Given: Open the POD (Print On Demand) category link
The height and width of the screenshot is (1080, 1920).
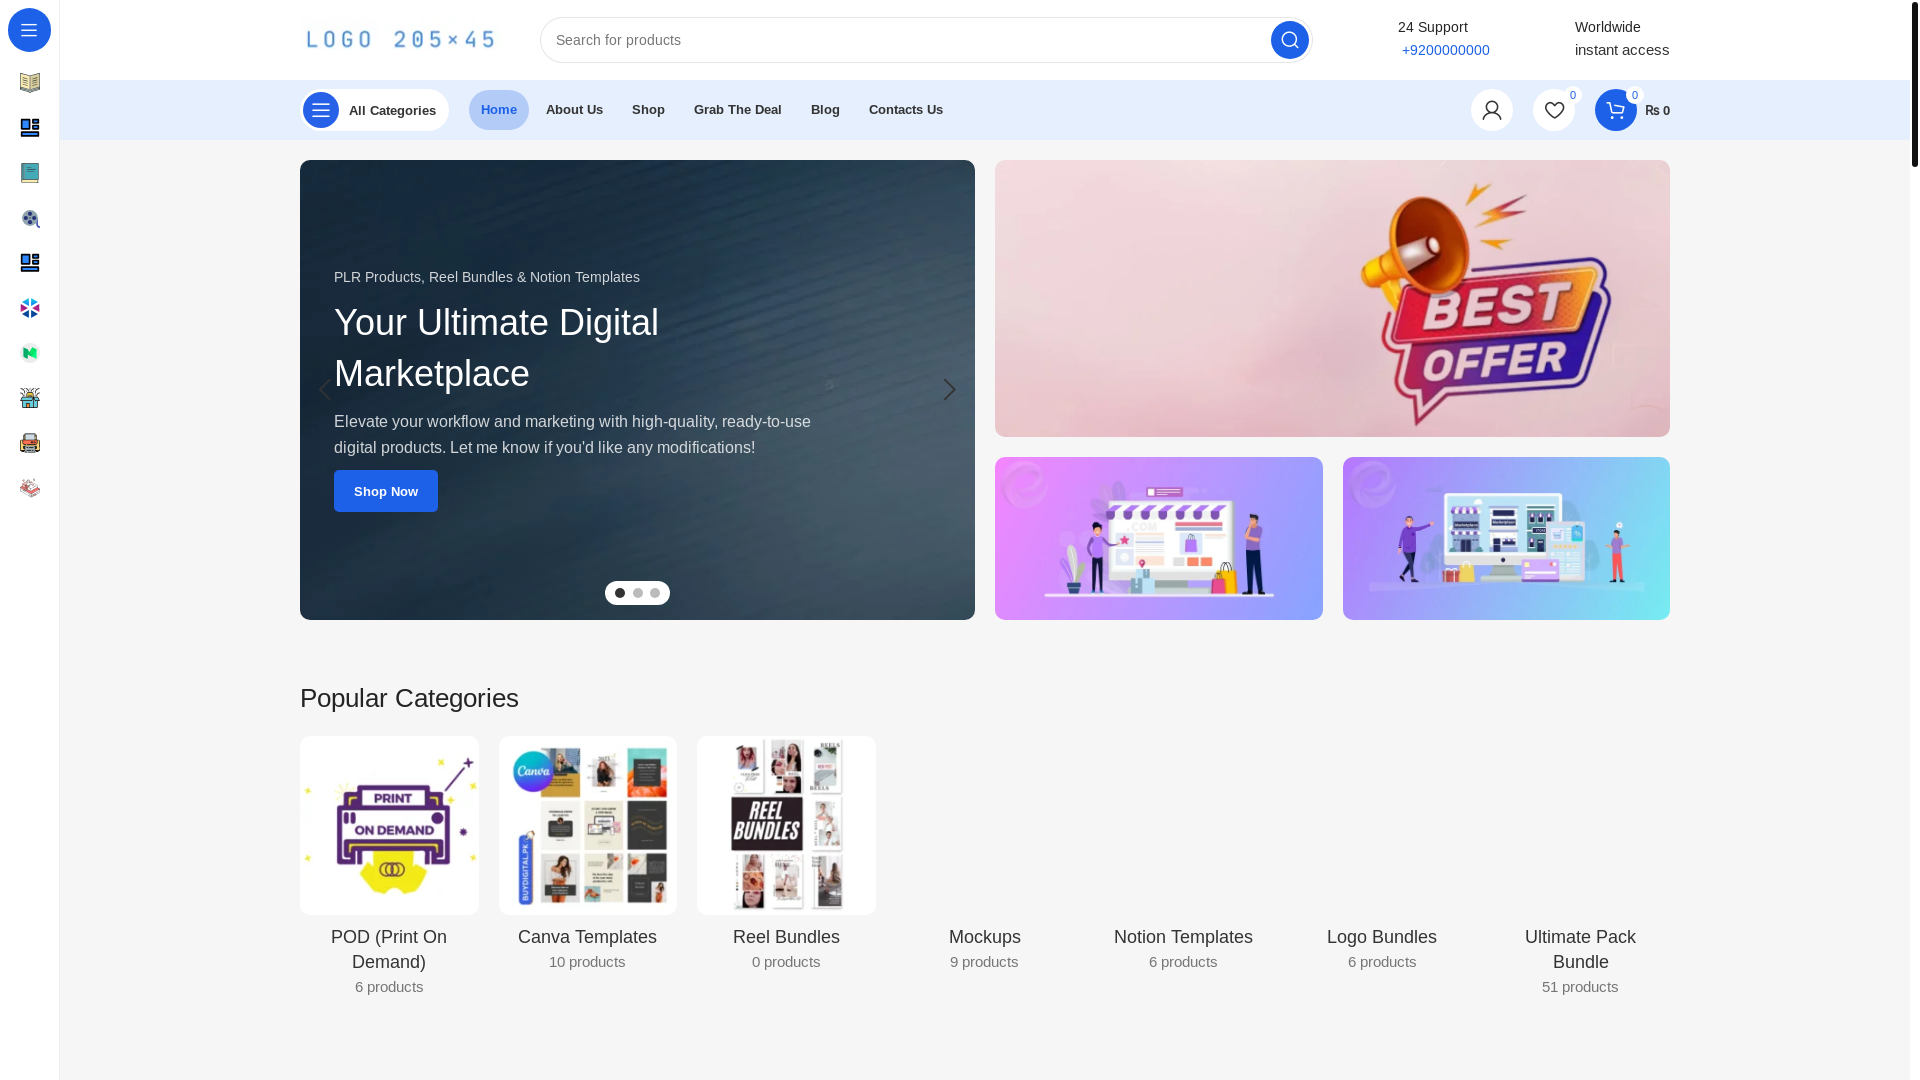Looking at the screenshot, I should [x=389, y=950].
